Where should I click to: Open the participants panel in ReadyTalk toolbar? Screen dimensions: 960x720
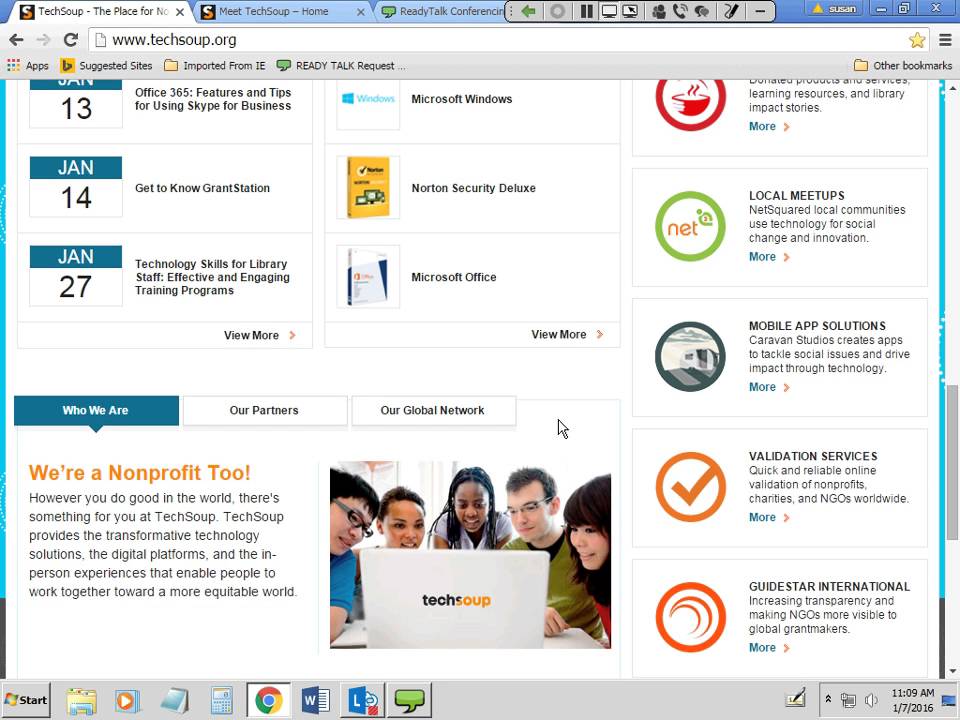659,11
